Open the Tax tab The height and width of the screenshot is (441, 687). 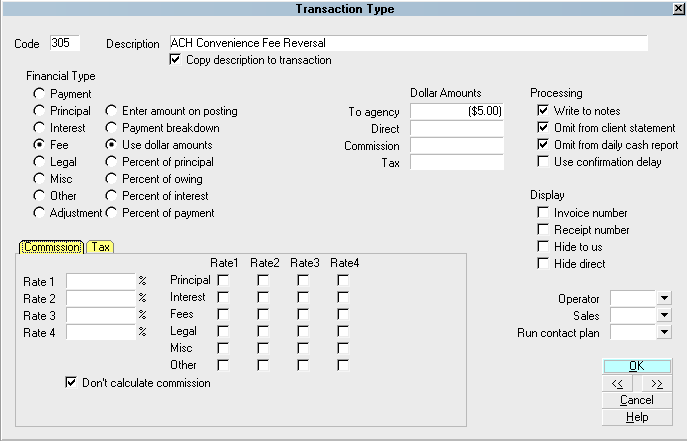100,247
